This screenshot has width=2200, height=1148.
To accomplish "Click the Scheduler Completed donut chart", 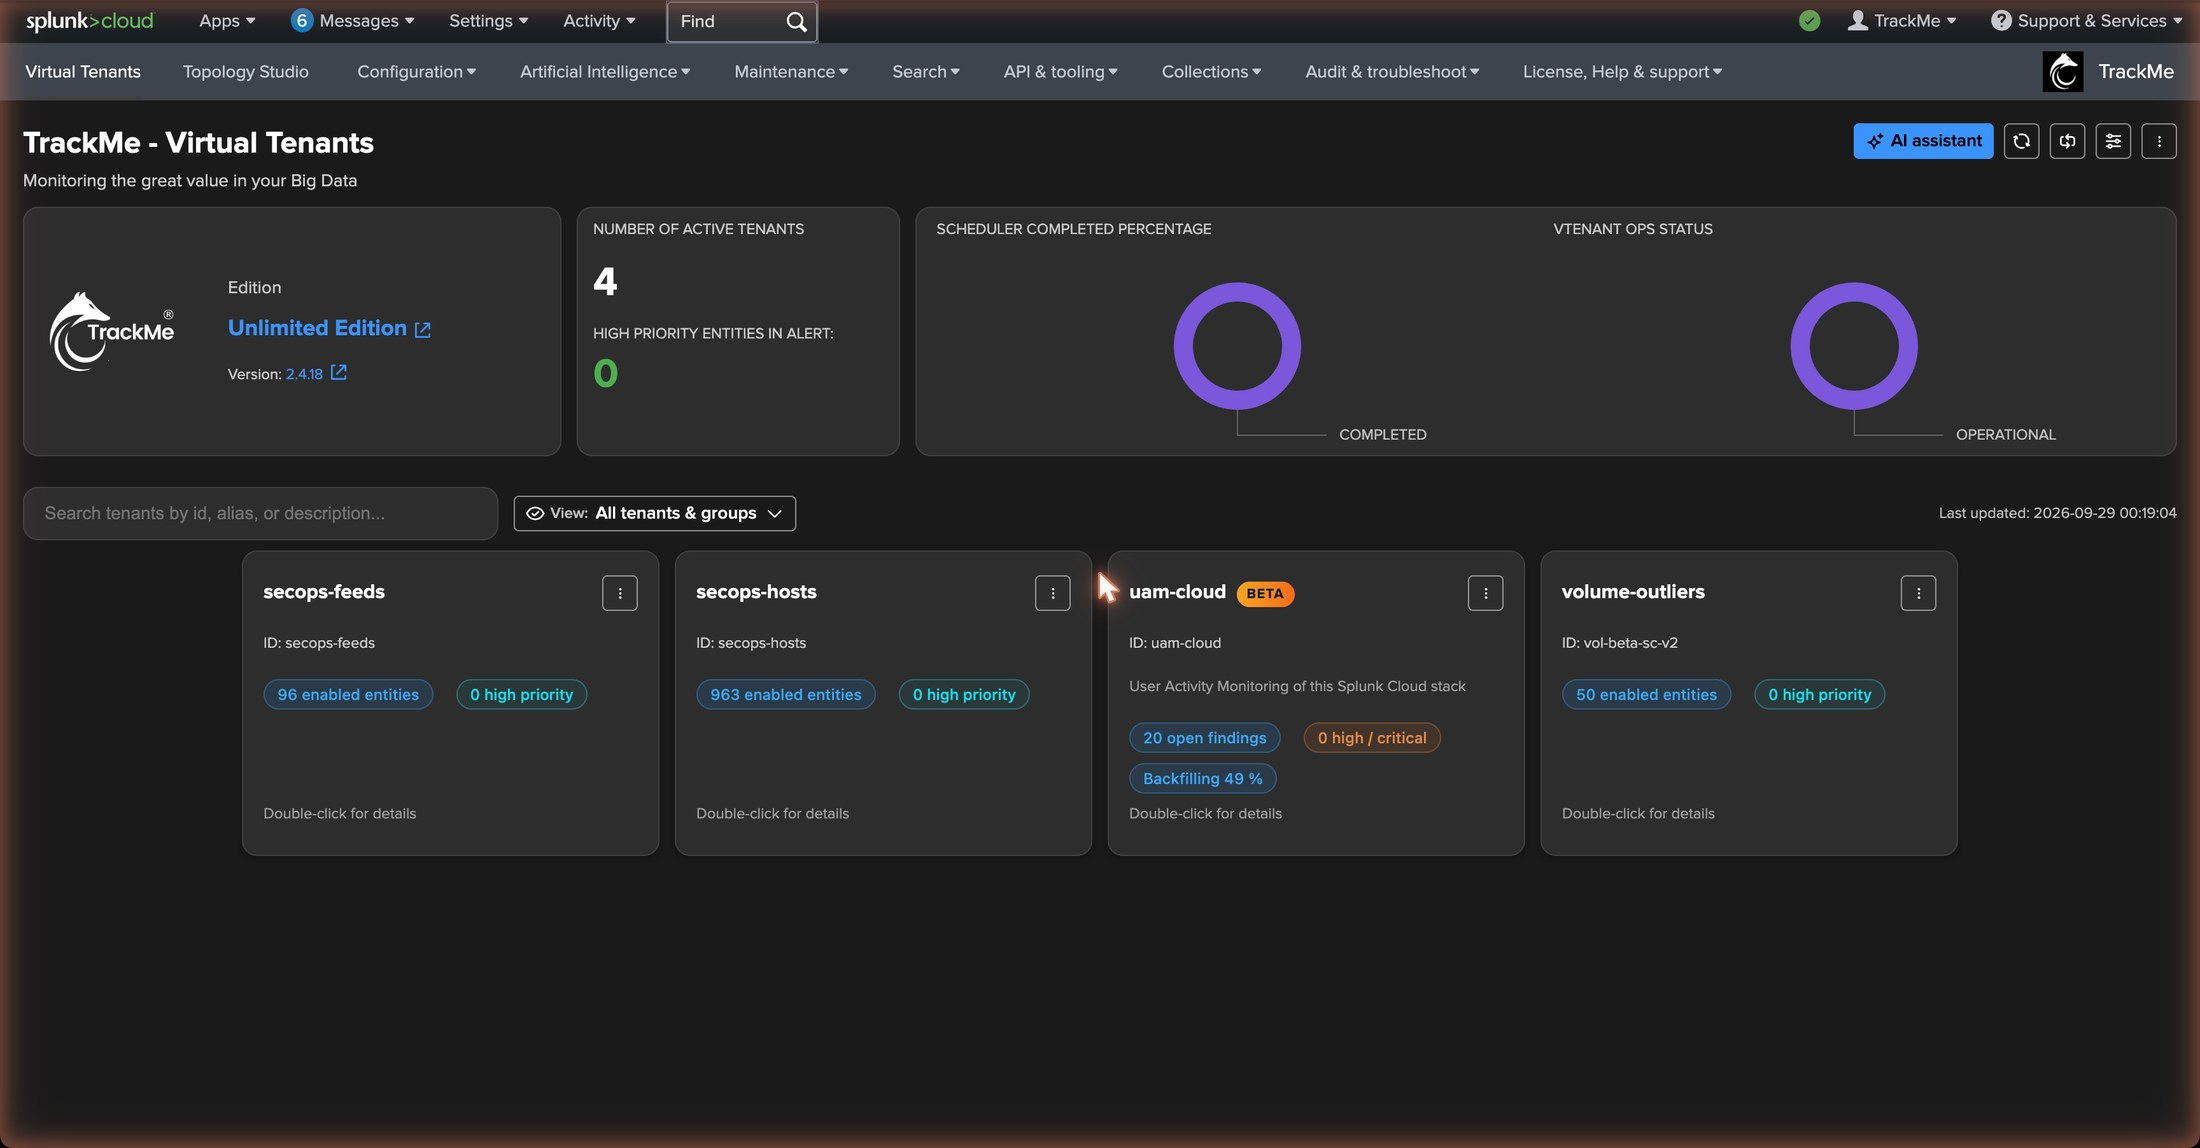I will click(1237, 346).
